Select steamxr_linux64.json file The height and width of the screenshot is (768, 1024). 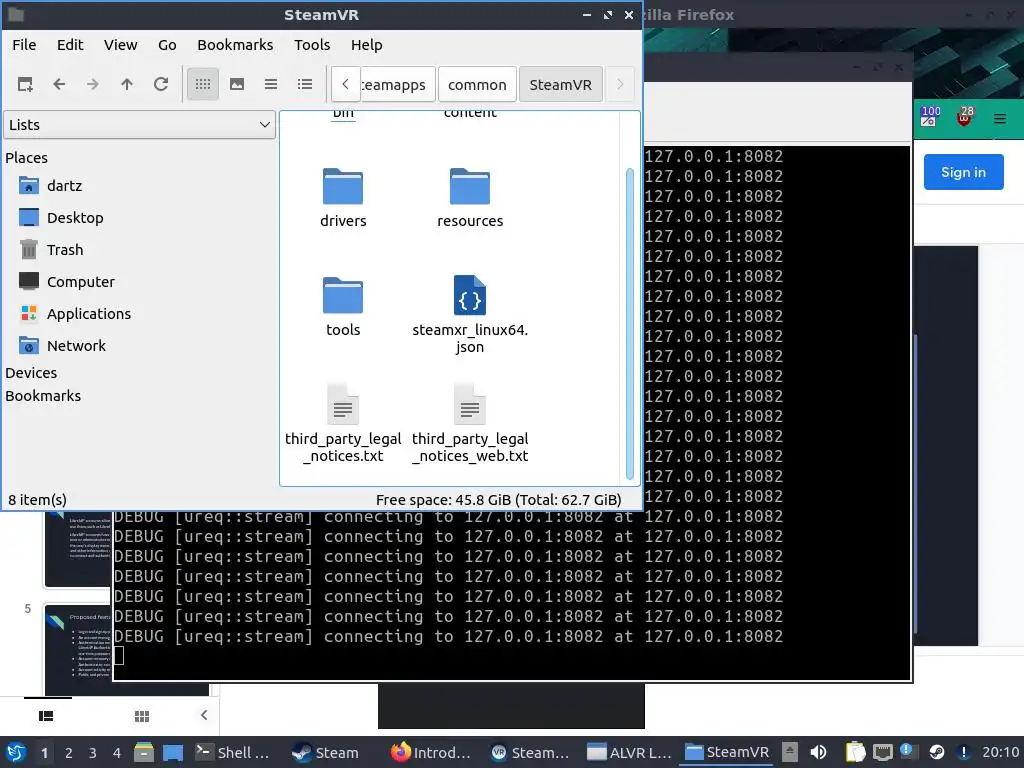(x=470, y=315)
